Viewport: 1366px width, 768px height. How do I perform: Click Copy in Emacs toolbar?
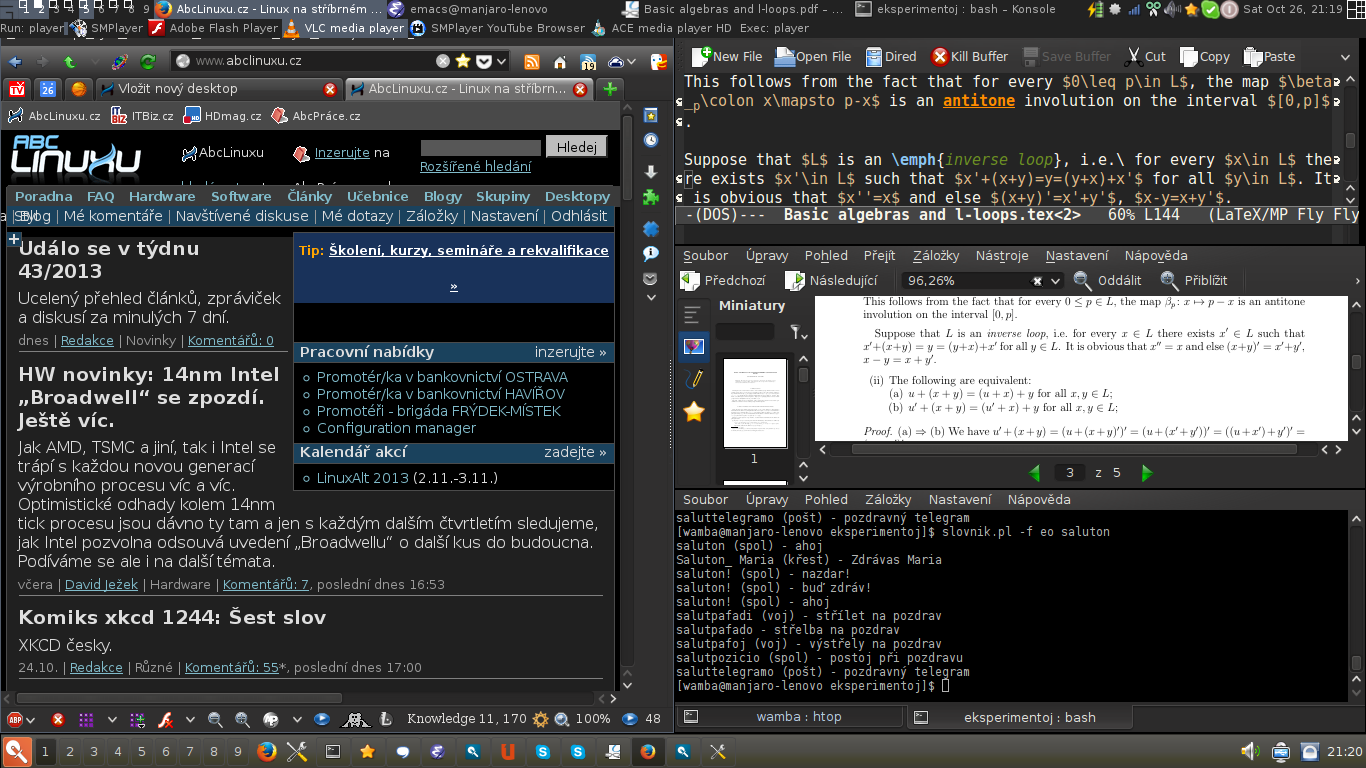[1205, 57]
